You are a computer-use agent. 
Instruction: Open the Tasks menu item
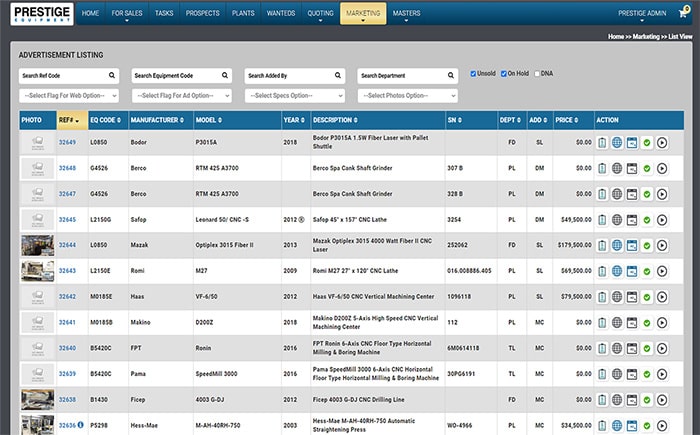(x=164, y=13)
